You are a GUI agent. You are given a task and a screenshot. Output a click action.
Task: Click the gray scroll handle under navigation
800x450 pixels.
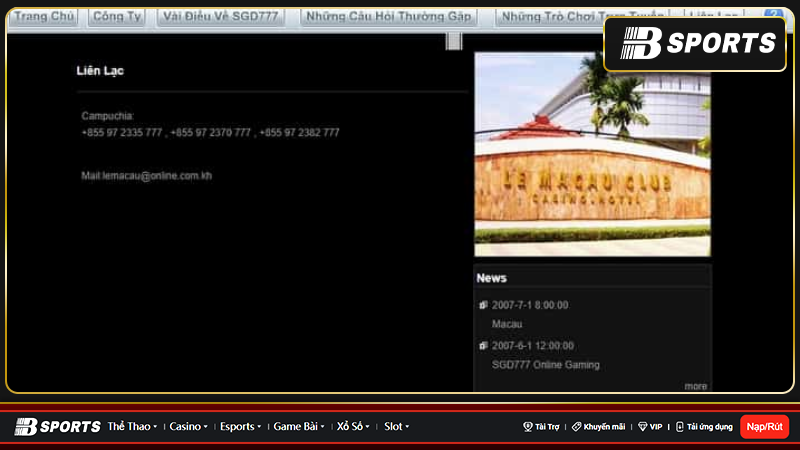point(454,41)
